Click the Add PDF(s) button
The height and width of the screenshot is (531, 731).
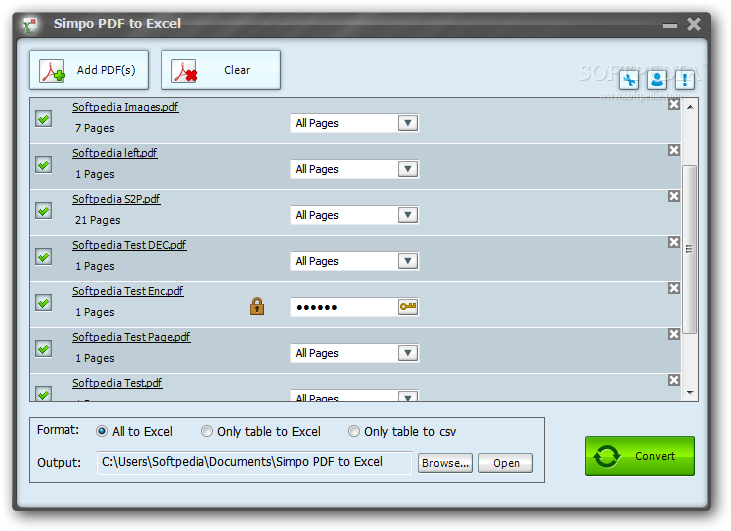(89, 70)
